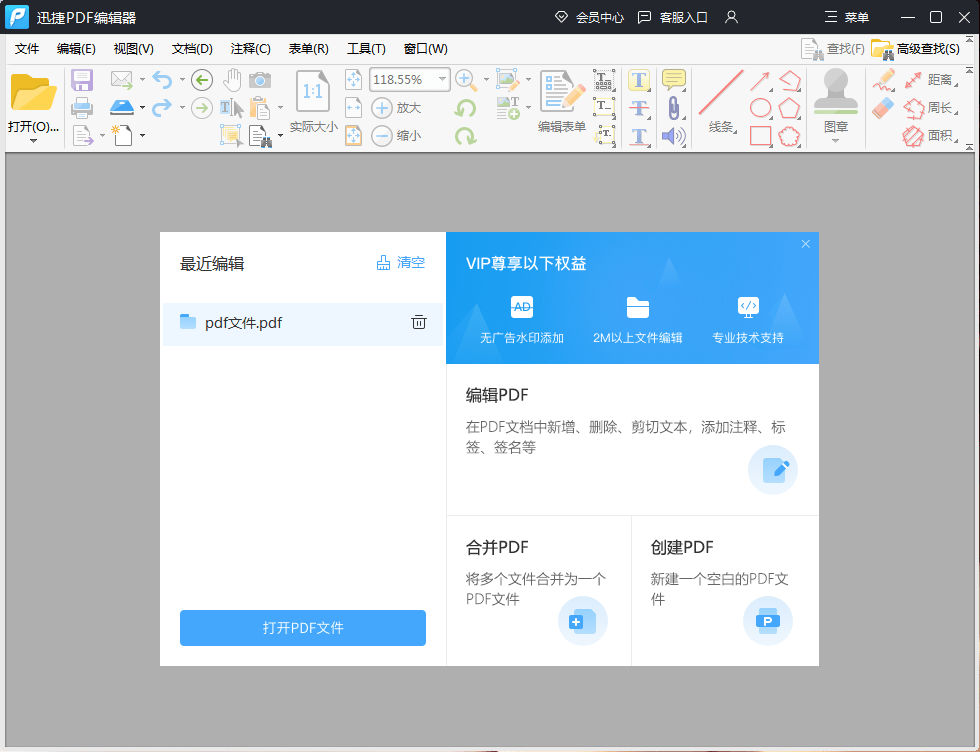Expand the Stamp (图章) dropdown arrow

836,141
